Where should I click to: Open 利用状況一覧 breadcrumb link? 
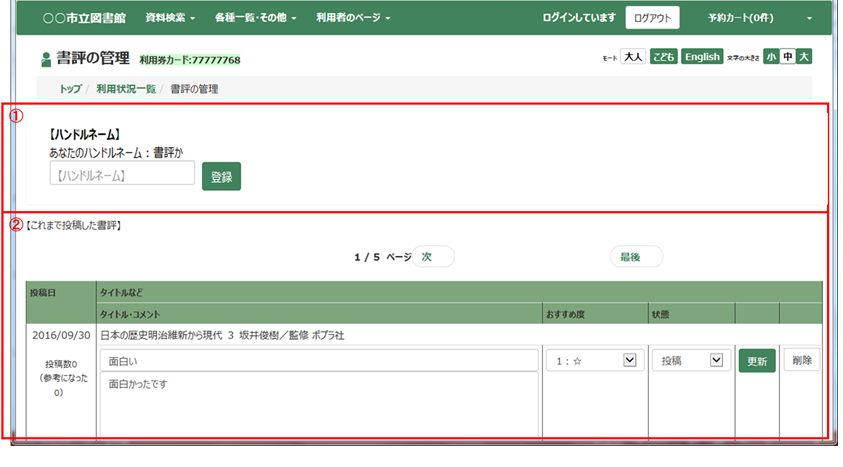126,89
